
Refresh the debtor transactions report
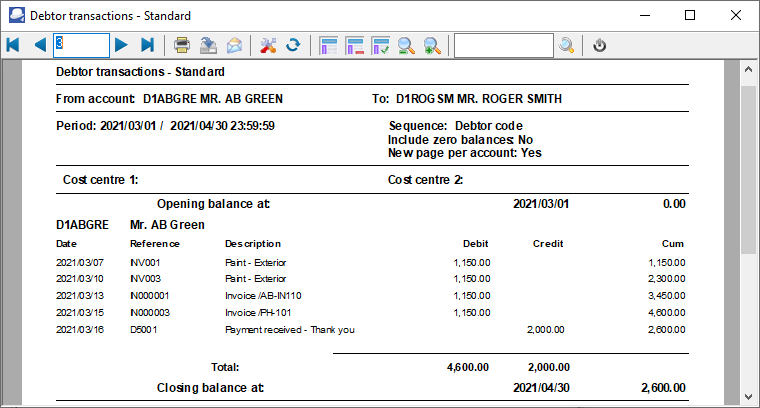293,45
